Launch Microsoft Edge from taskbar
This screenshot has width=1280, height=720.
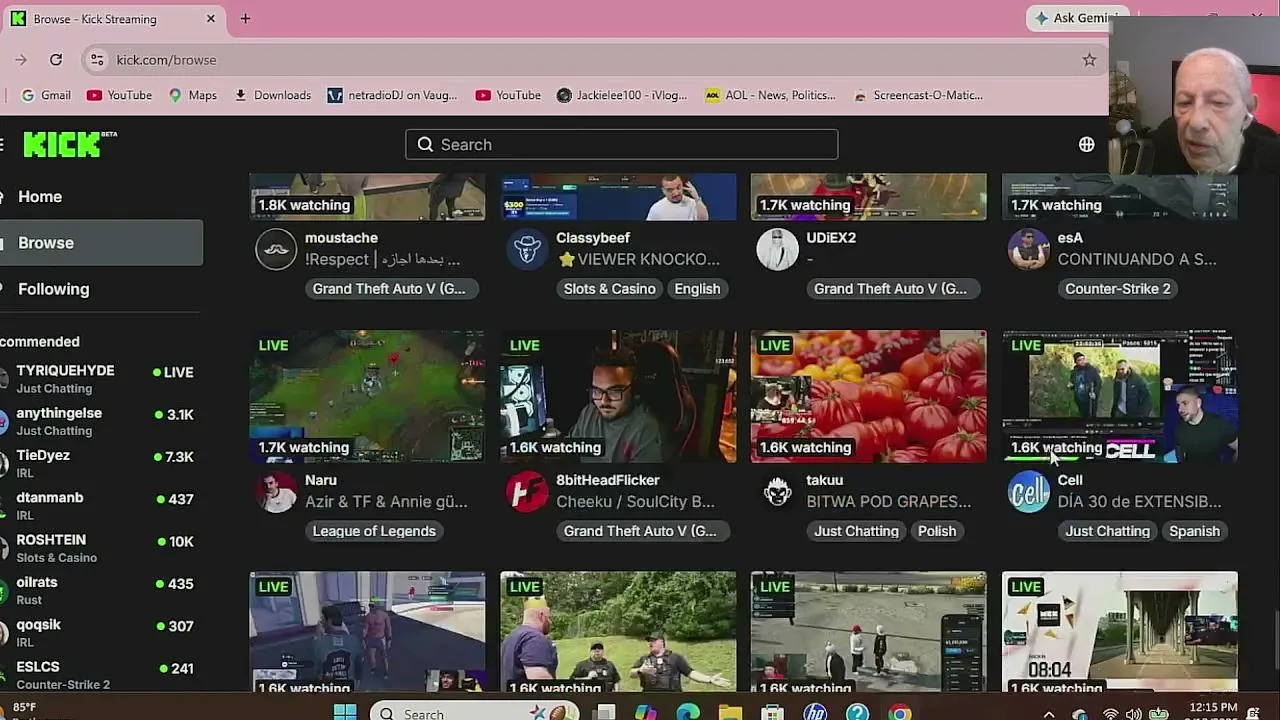pos(688,712)
